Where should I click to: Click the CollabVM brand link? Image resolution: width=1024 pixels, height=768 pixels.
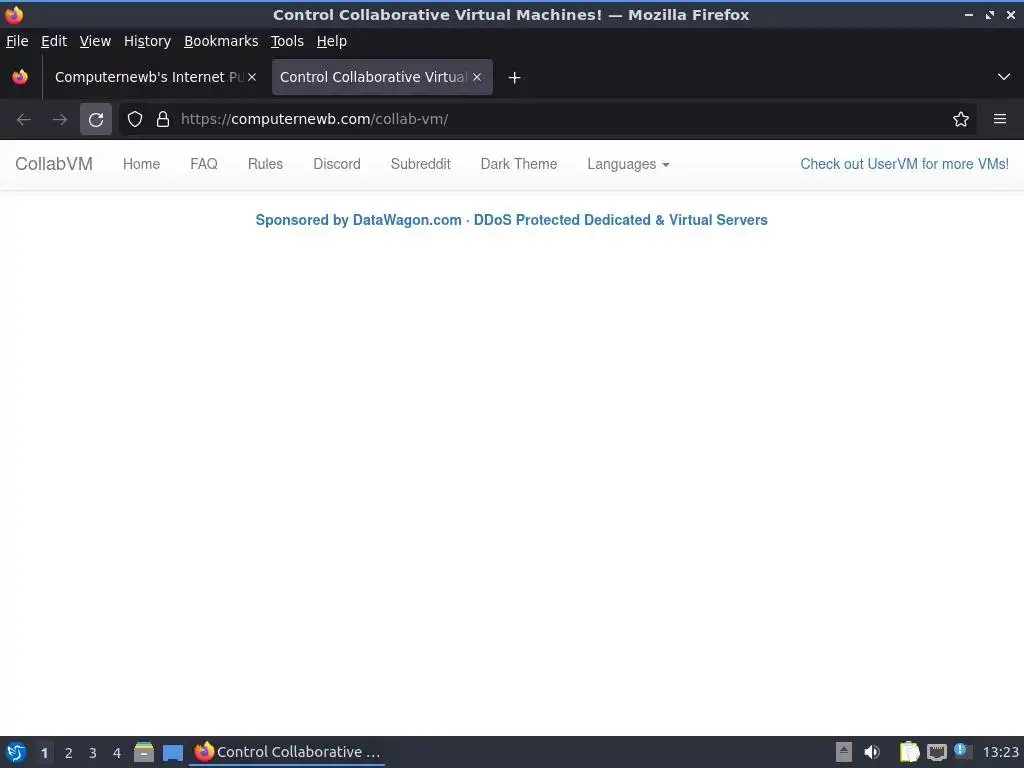(x=54, y=164)
